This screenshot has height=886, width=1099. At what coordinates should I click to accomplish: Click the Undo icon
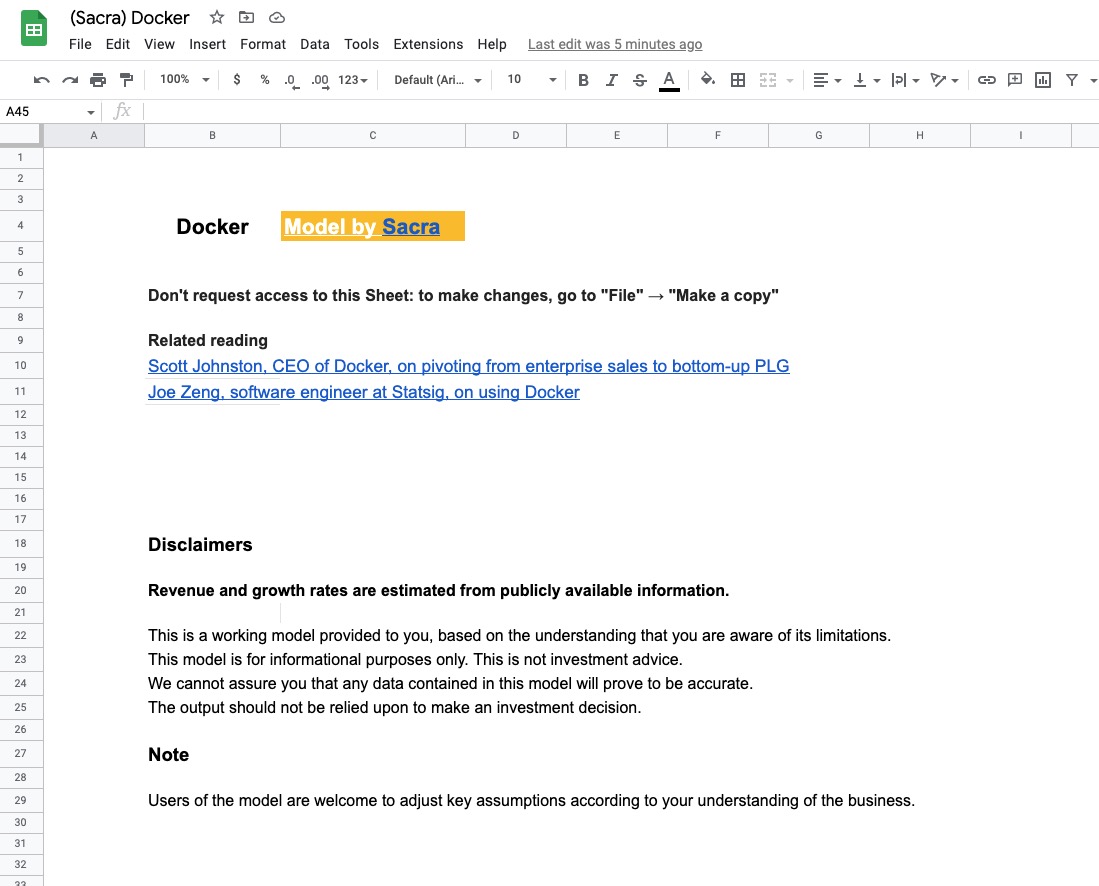point(41,80)
